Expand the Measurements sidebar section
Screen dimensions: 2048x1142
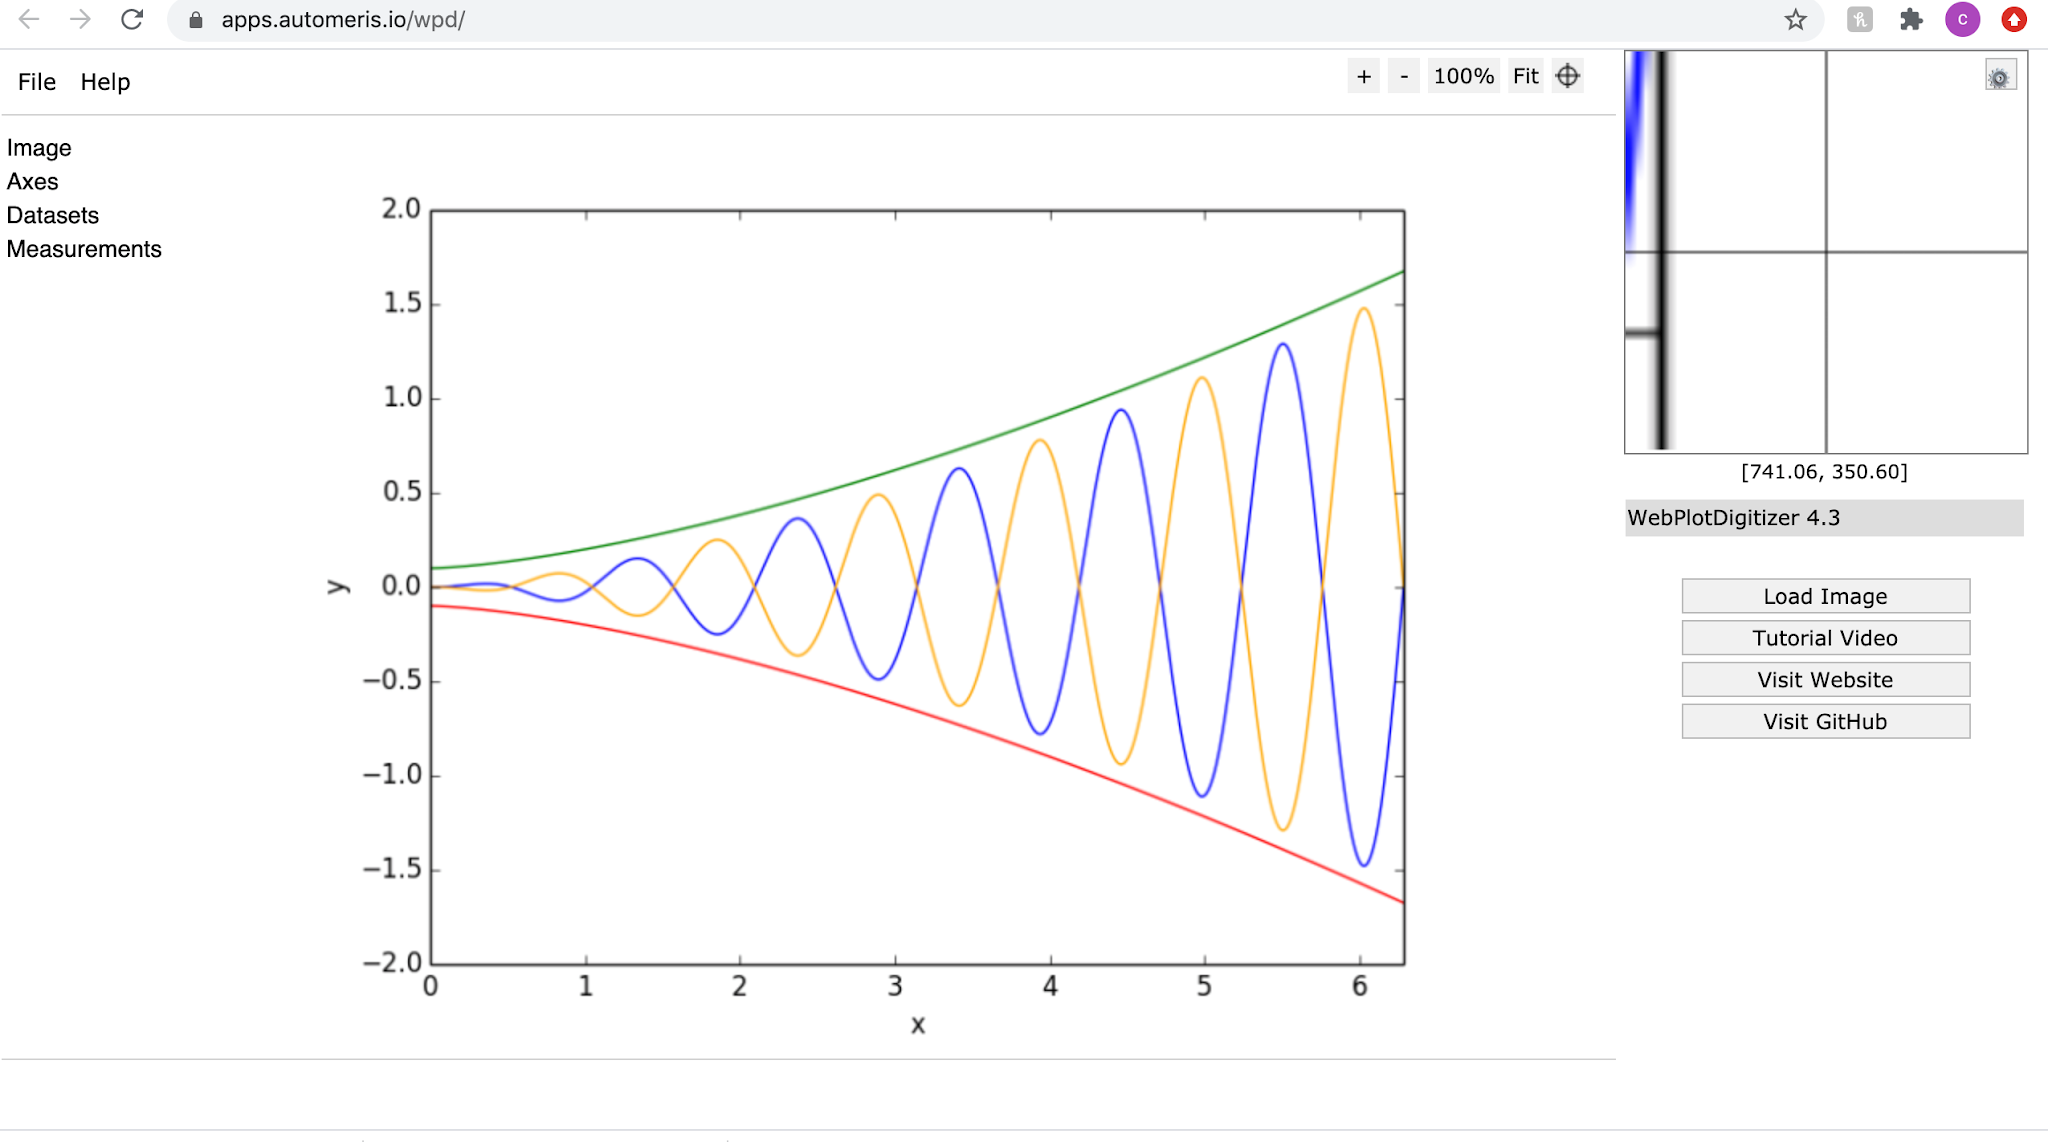(84, 249)
